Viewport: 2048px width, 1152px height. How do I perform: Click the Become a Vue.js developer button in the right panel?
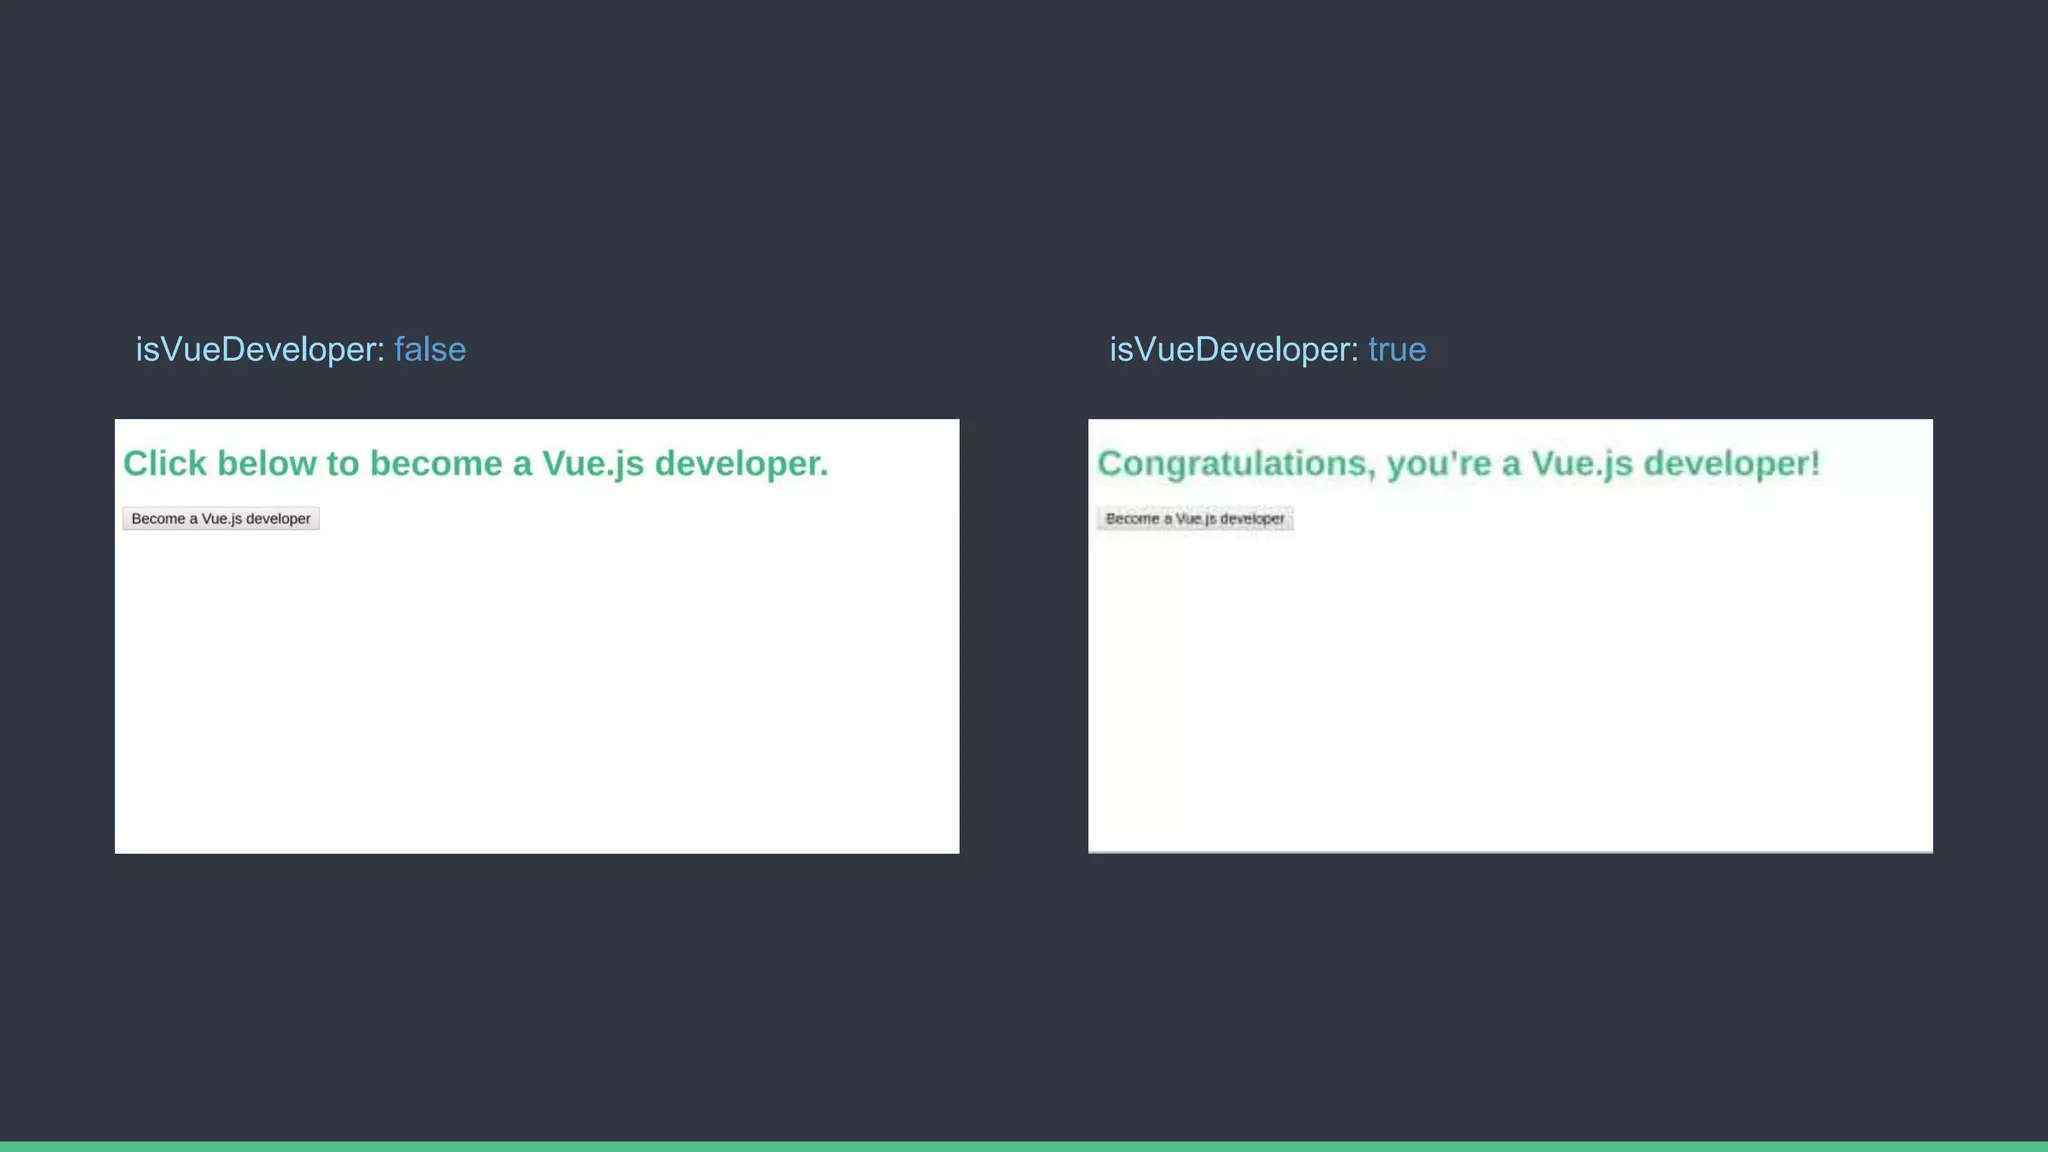pyautogui.click(x=1195, y=518)
